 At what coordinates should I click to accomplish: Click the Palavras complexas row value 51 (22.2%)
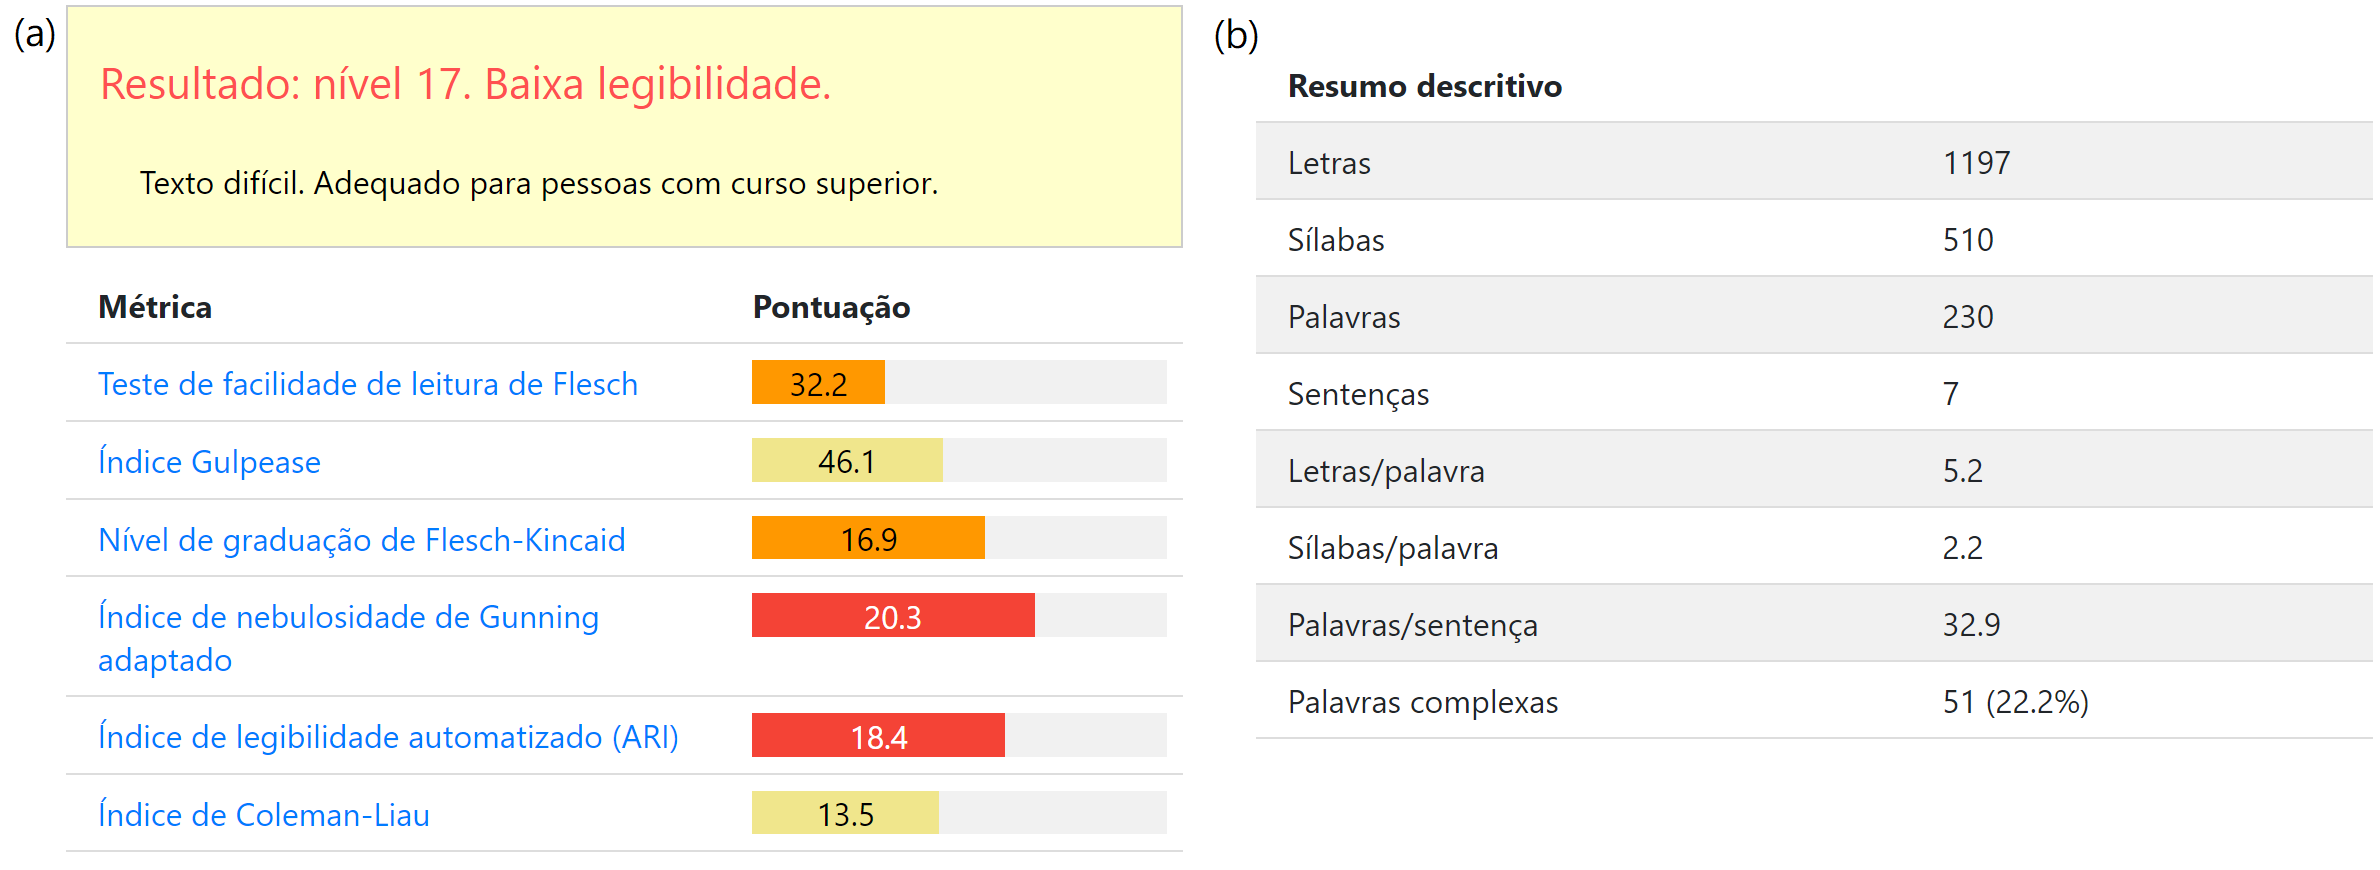[2015, 702]
